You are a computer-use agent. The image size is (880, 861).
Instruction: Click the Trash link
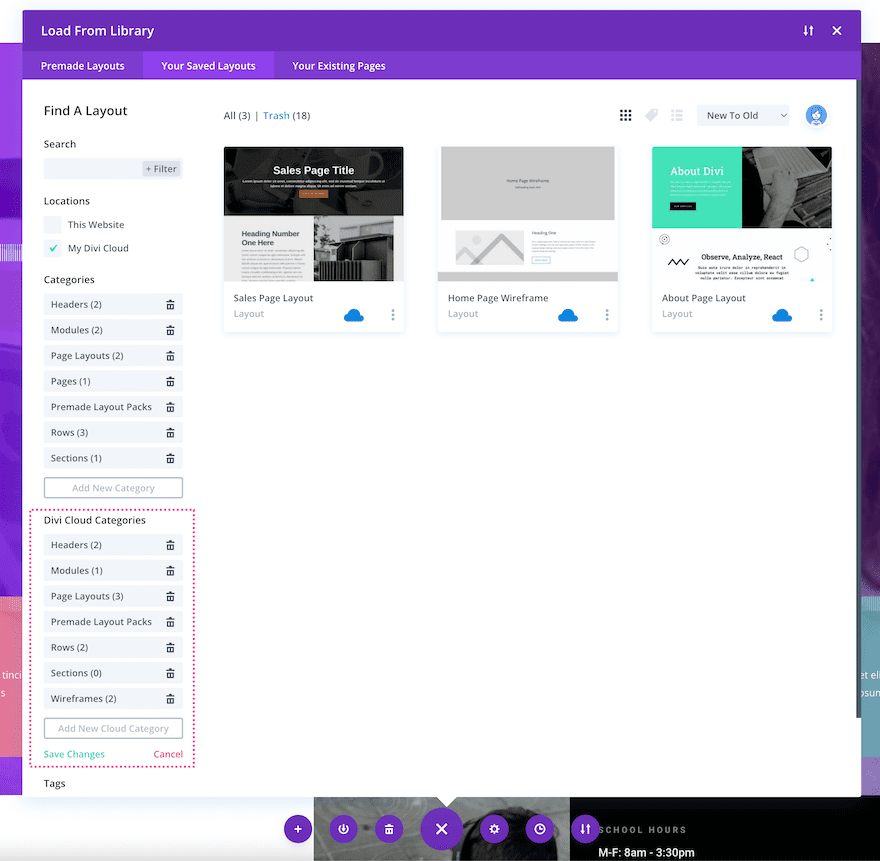(x=276, y=116)
